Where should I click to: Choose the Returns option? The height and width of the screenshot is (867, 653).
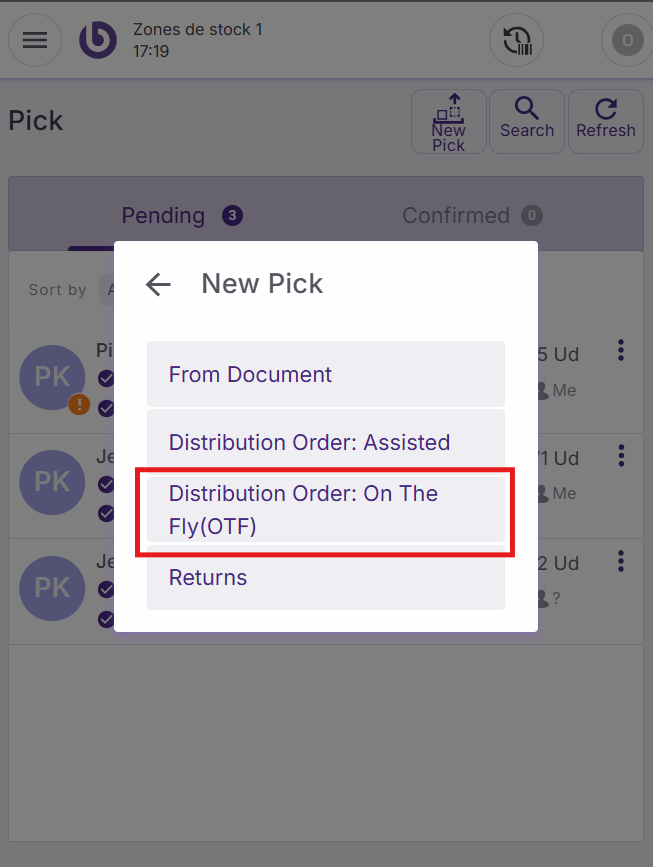325,578
